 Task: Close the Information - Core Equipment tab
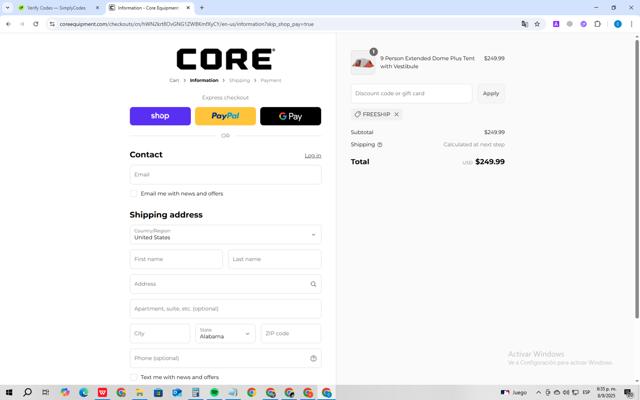click(188, 8)
